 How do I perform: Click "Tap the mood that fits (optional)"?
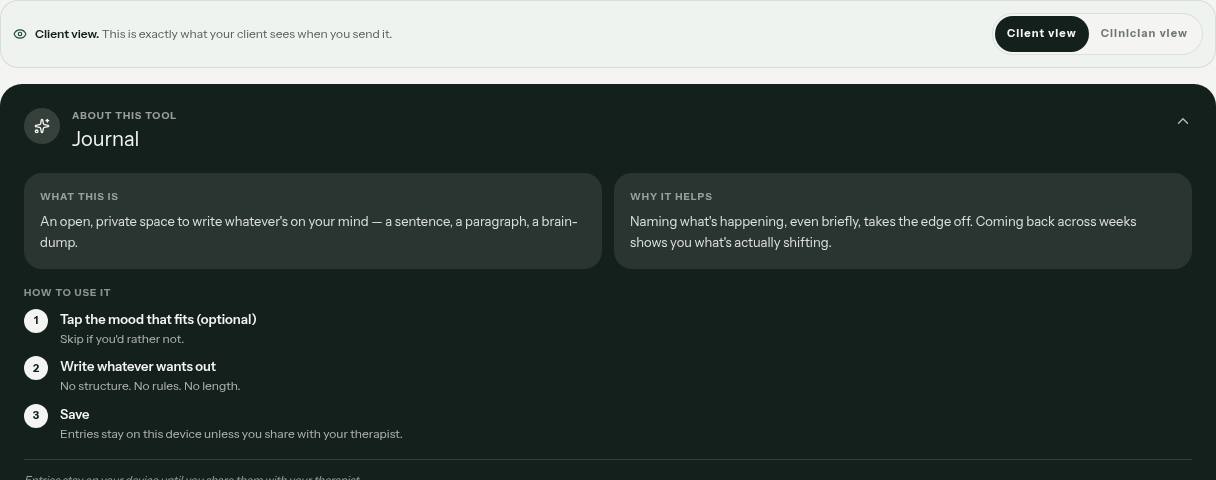pyautogui.click(x=158, y=319)
